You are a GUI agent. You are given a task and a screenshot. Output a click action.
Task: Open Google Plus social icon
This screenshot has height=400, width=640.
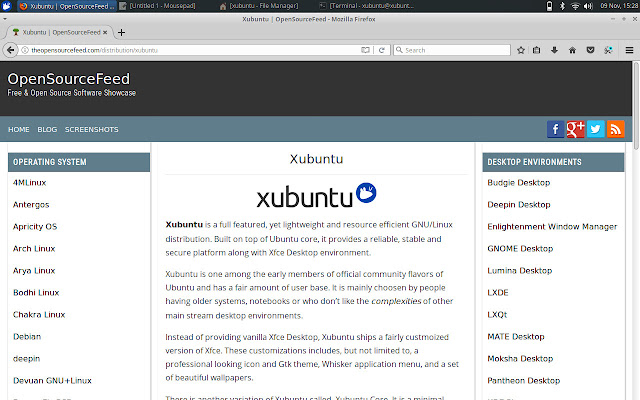[576, 129]
